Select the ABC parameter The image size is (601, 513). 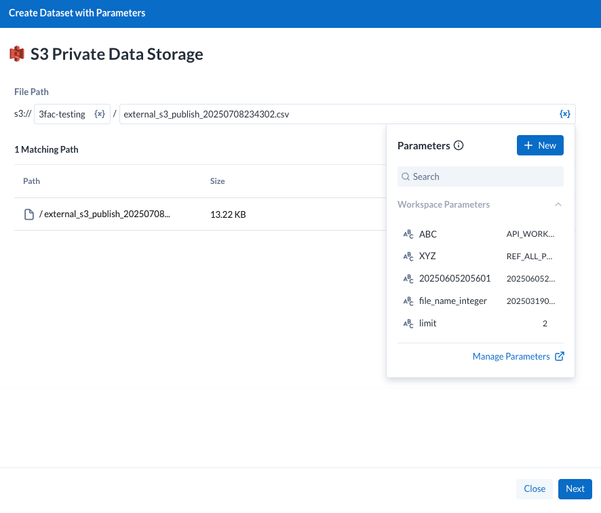[480, 234]
